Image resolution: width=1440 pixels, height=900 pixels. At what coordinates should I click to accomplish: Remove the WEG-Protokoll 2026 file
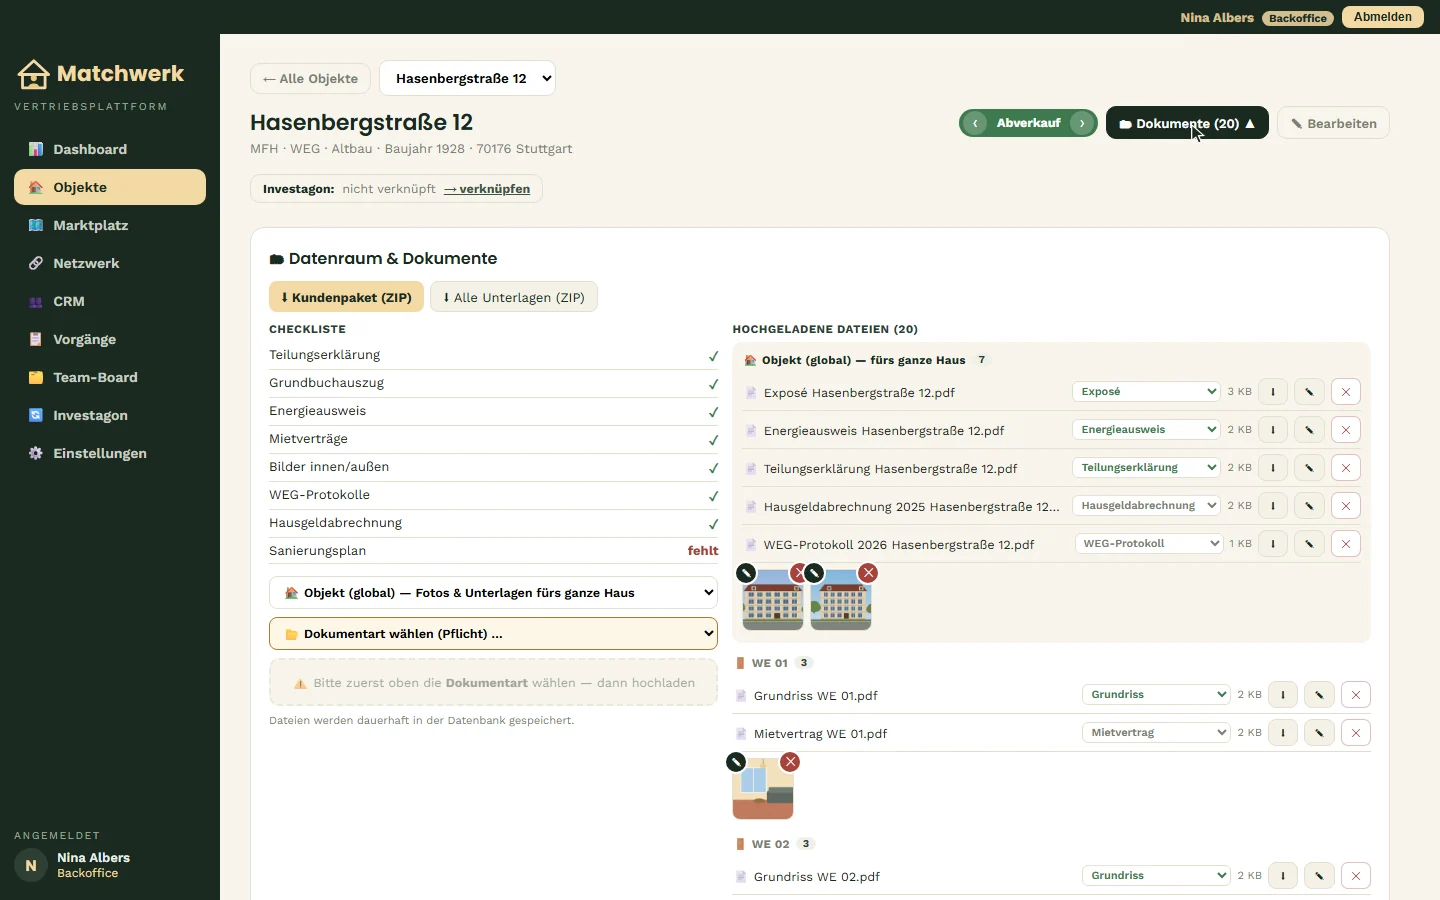(1346, 544)
